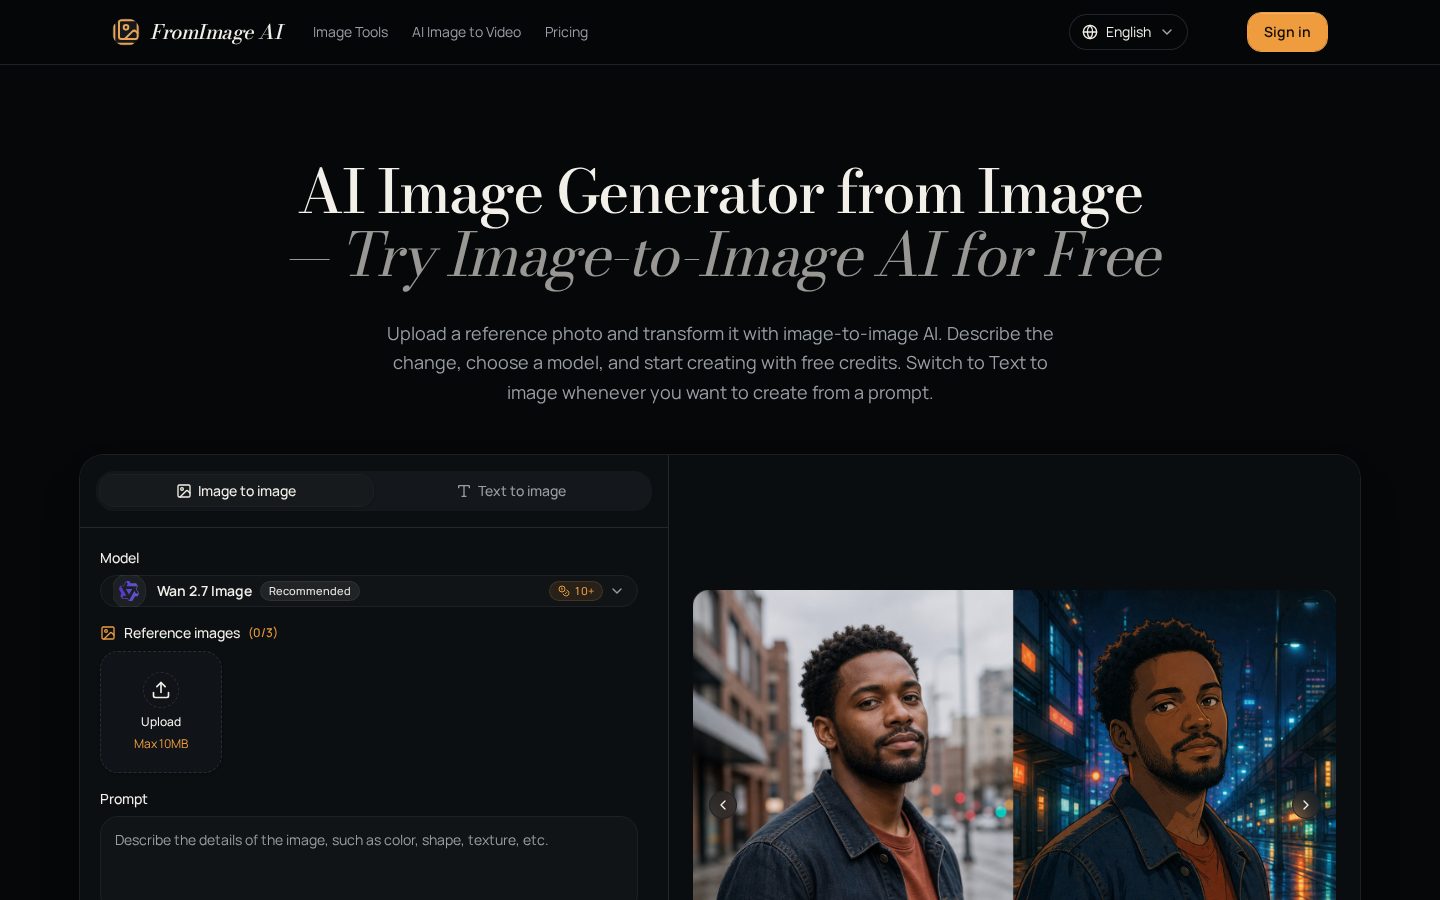Screen dimensions: 1440x900
Task: Open the Wan 2.7 Image model selector
Action: 369,591
